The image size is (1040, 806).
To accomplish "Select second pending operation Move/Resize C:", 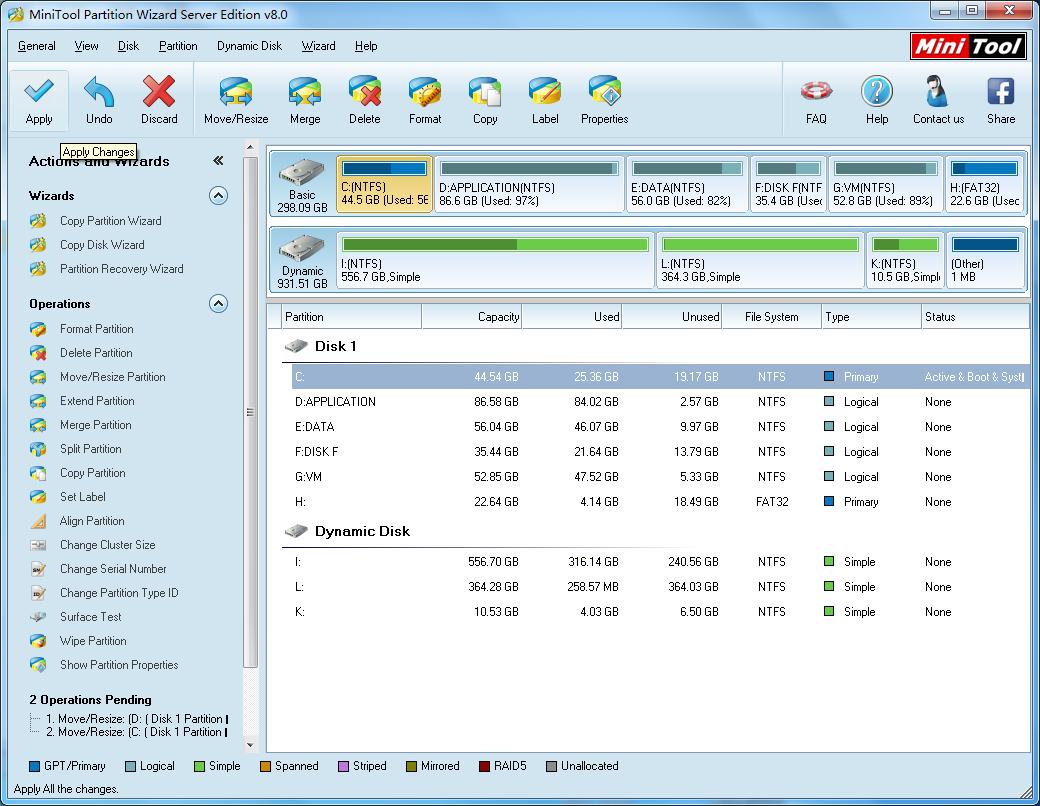I will tap(137, 732).
